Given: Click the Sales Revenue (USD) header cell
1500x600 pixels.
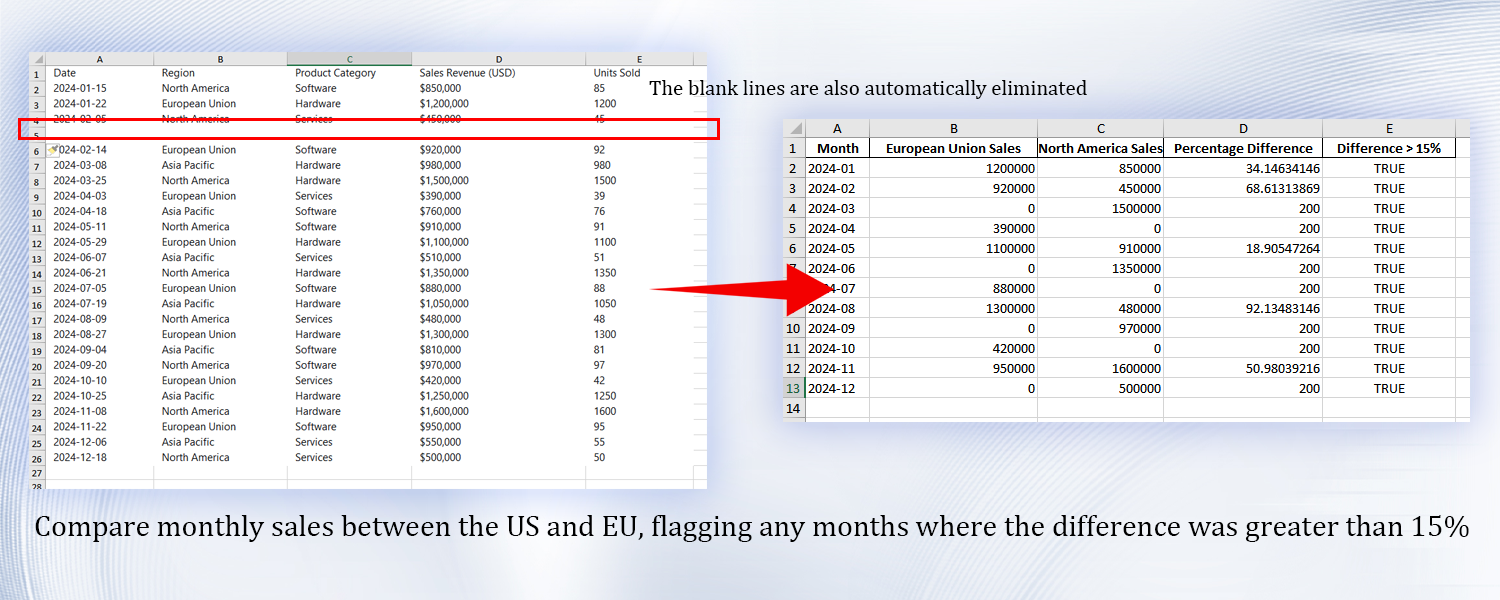Looking at the screenshot, I should pyautogui.click(x=467, y=73).
